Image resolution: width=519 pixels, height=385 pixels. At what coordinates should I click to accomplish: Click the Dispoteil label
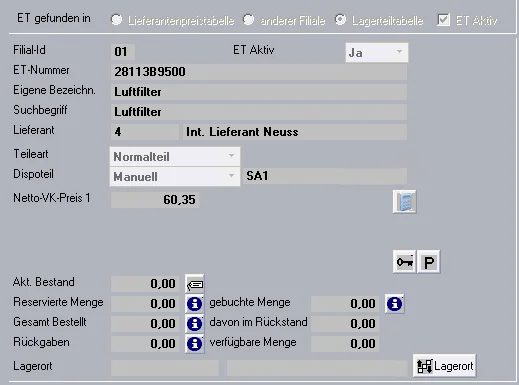[33, 174]
